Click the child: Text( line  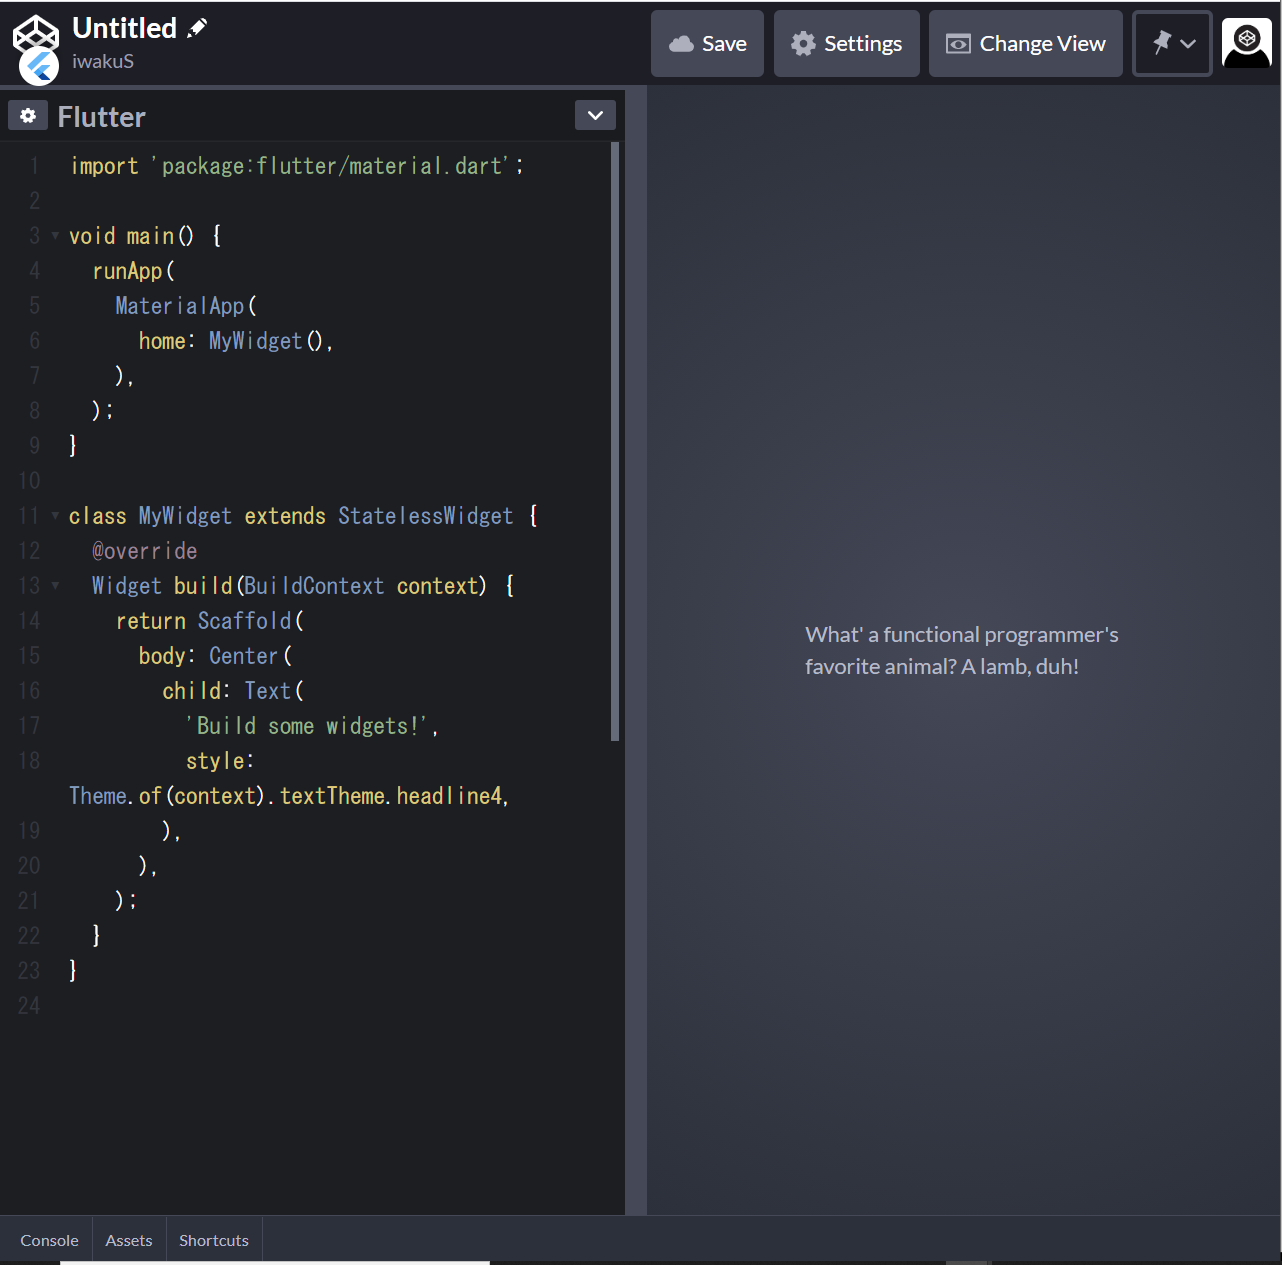pyautogui.click(x=233, y=691)
